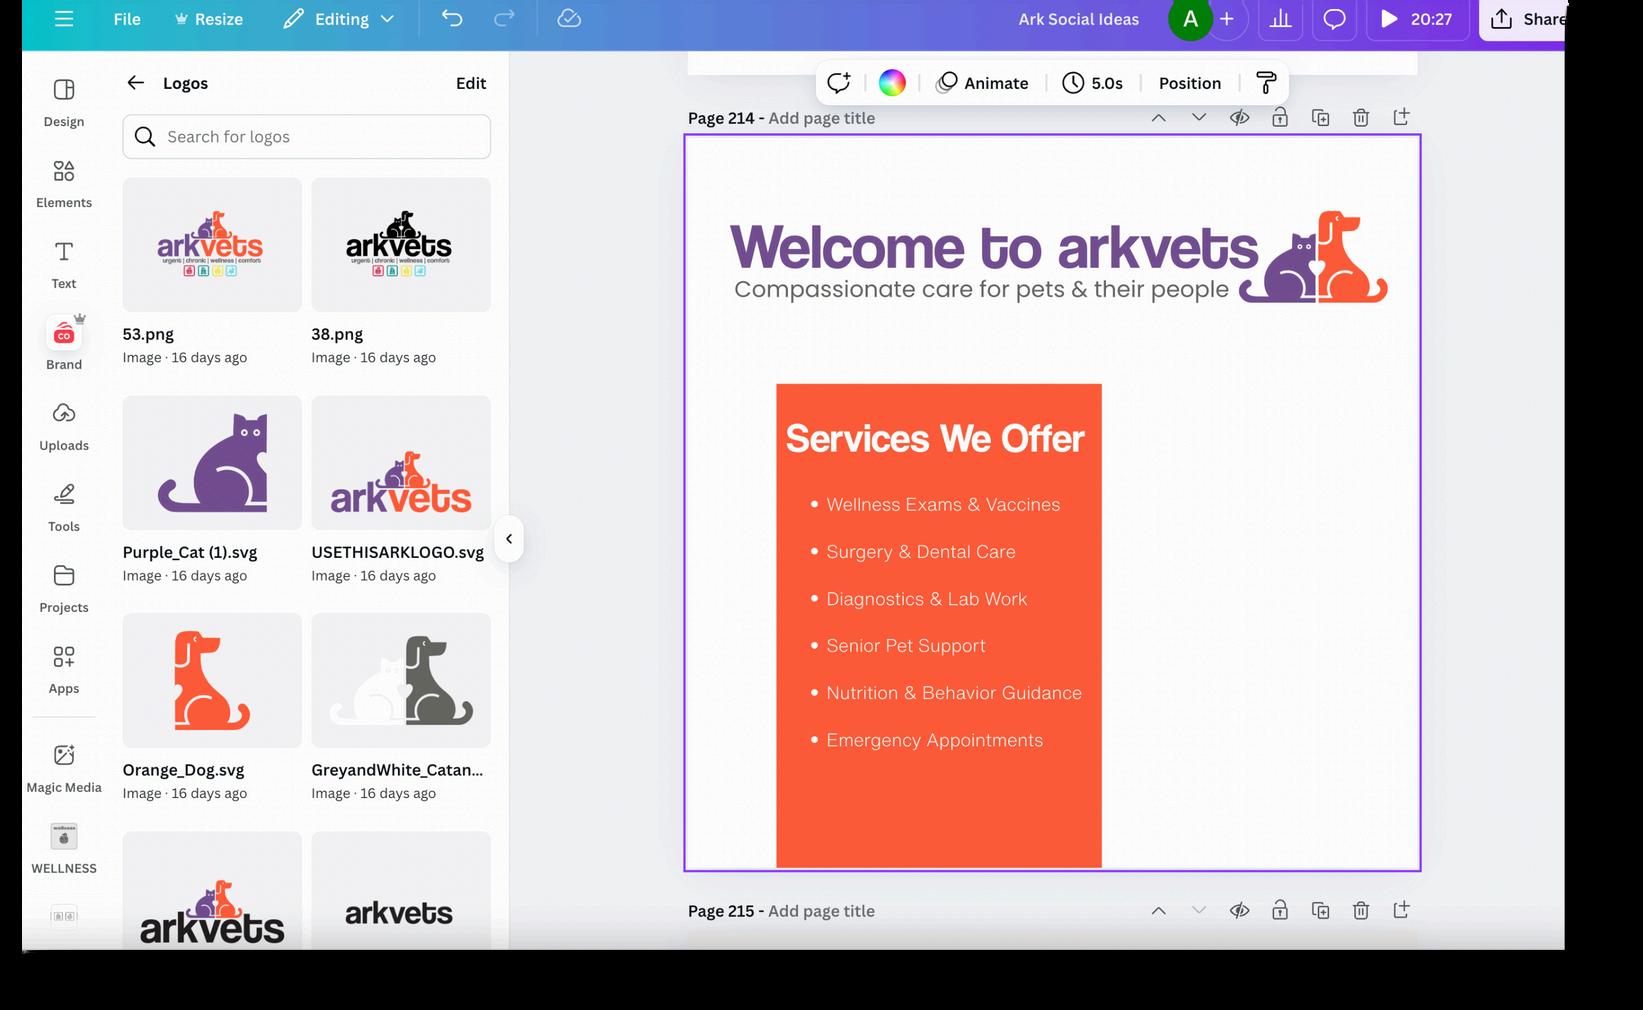Select the Compassionate care tagline text
Image resolution: width=1643 pixels, height=1010 pixels.
pos(981,290)
